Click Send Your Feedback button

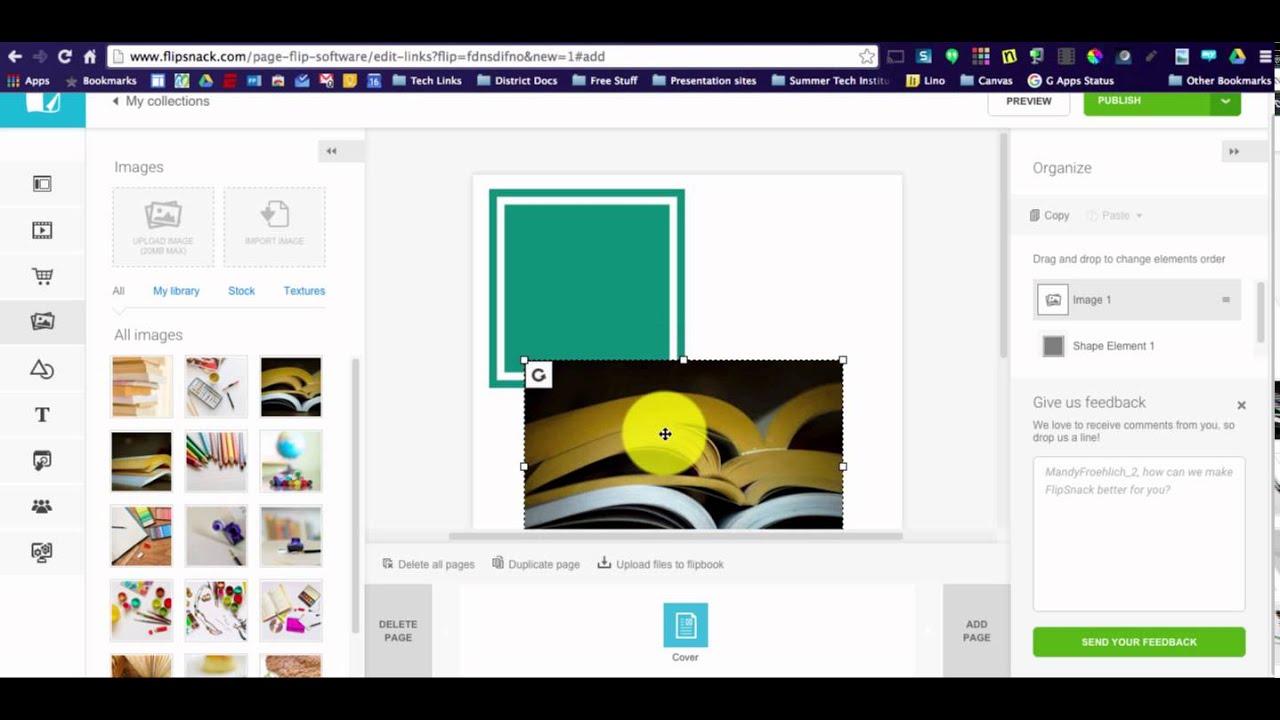1139,642
